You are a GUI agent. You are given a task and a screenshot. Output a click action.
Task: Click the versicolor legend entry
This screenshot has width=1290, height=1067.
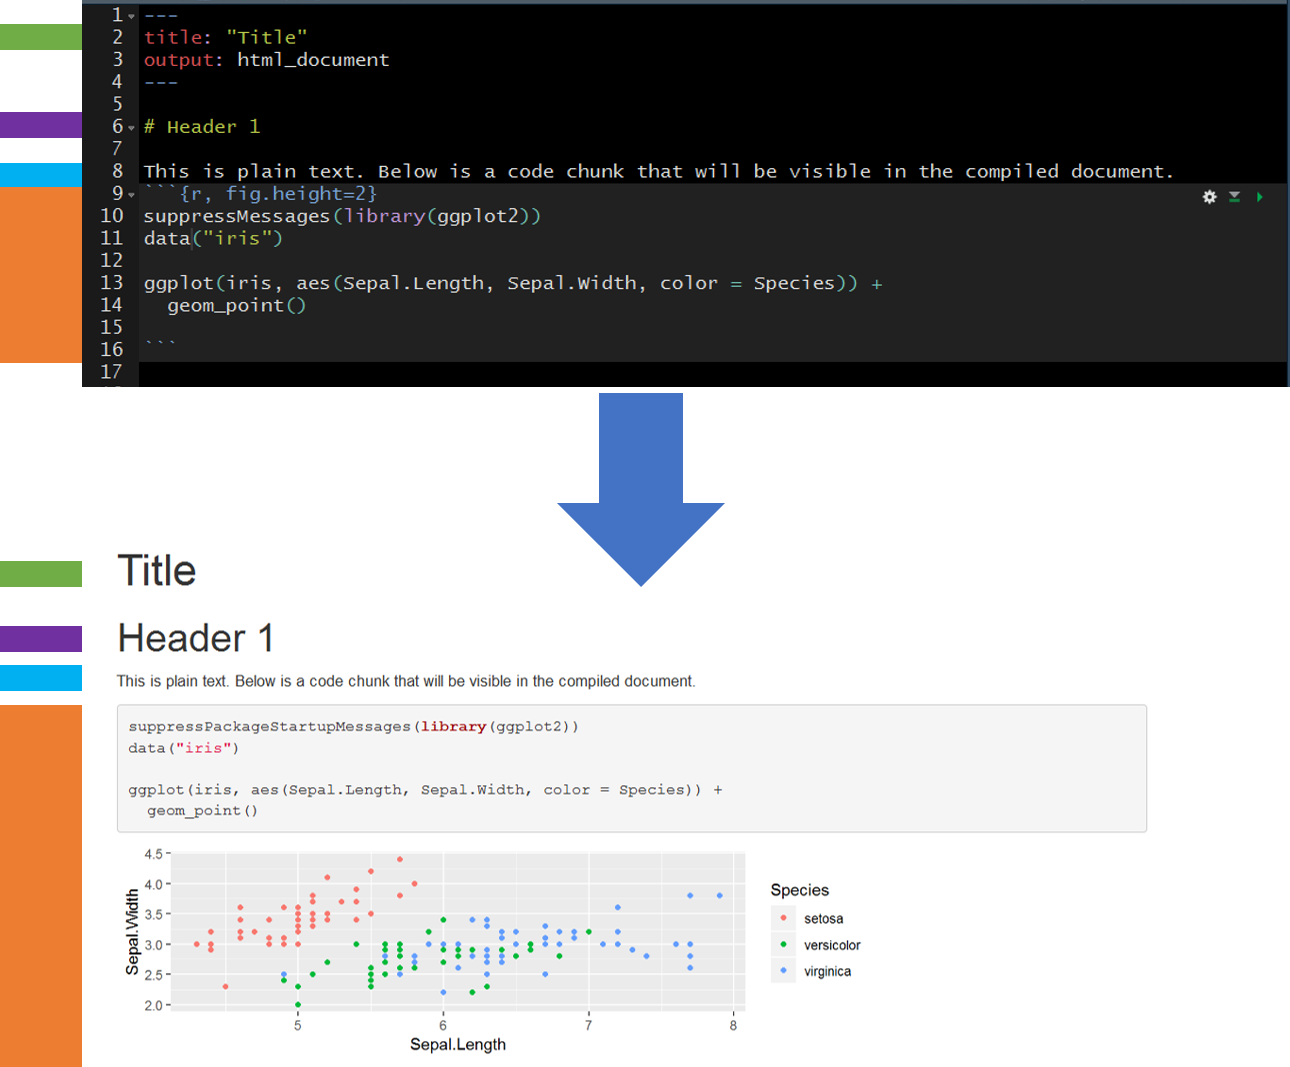click(817, 945)
